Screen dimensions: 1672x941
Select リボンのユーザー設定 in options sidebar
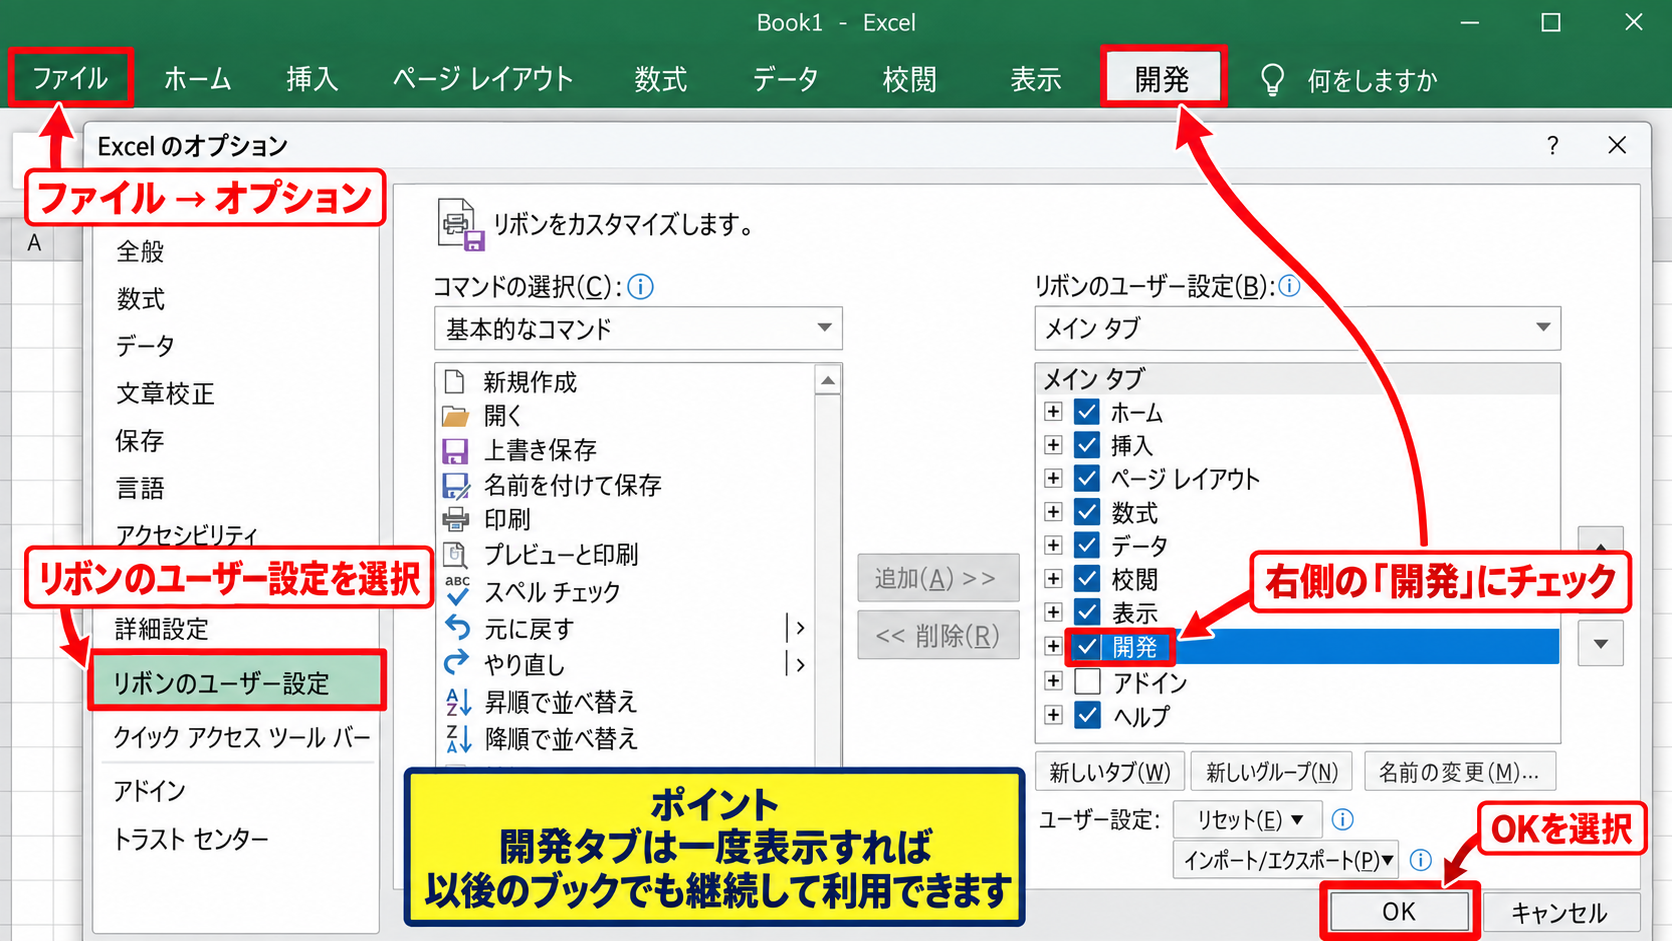tap(237, 684)
